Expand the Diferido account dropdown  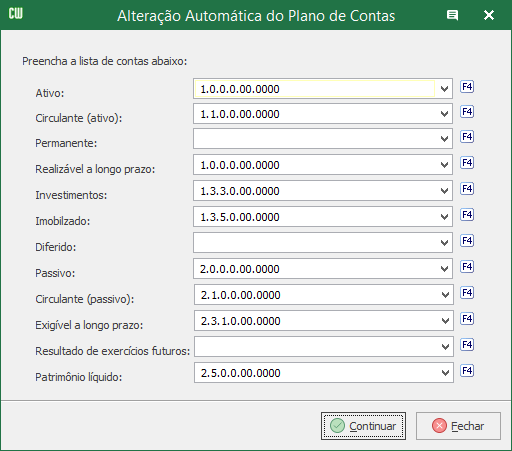coord(444,243)
